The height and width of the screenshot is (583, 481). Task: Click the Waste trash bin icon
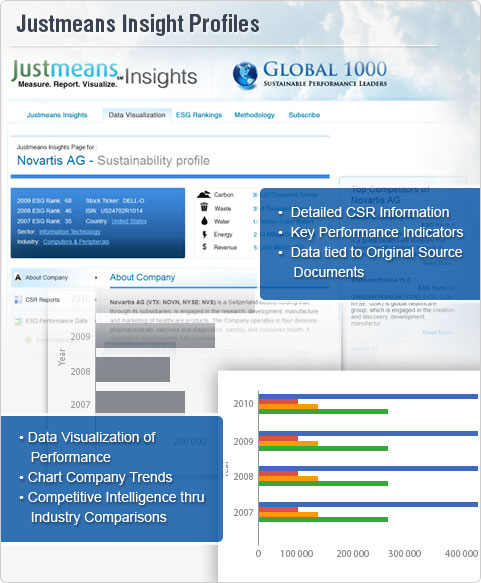pos(204,207)
